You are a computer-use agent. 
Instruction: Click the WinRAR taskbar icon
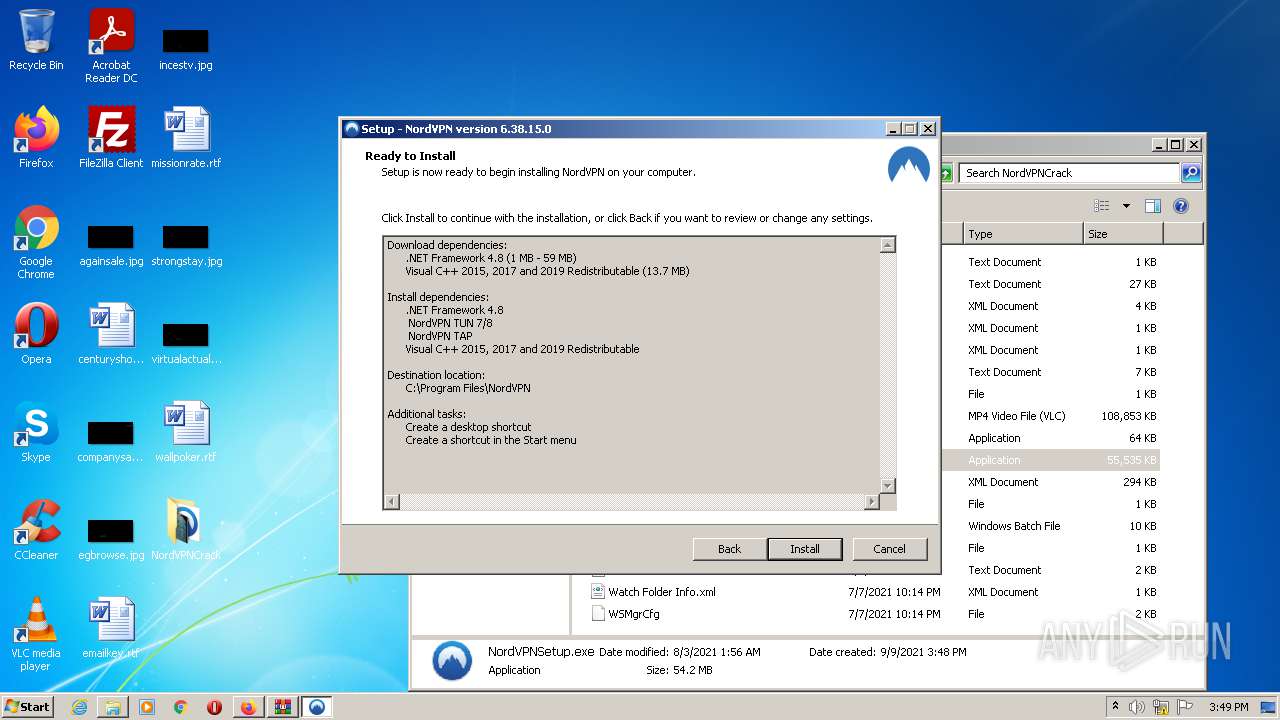coord(282,707)
